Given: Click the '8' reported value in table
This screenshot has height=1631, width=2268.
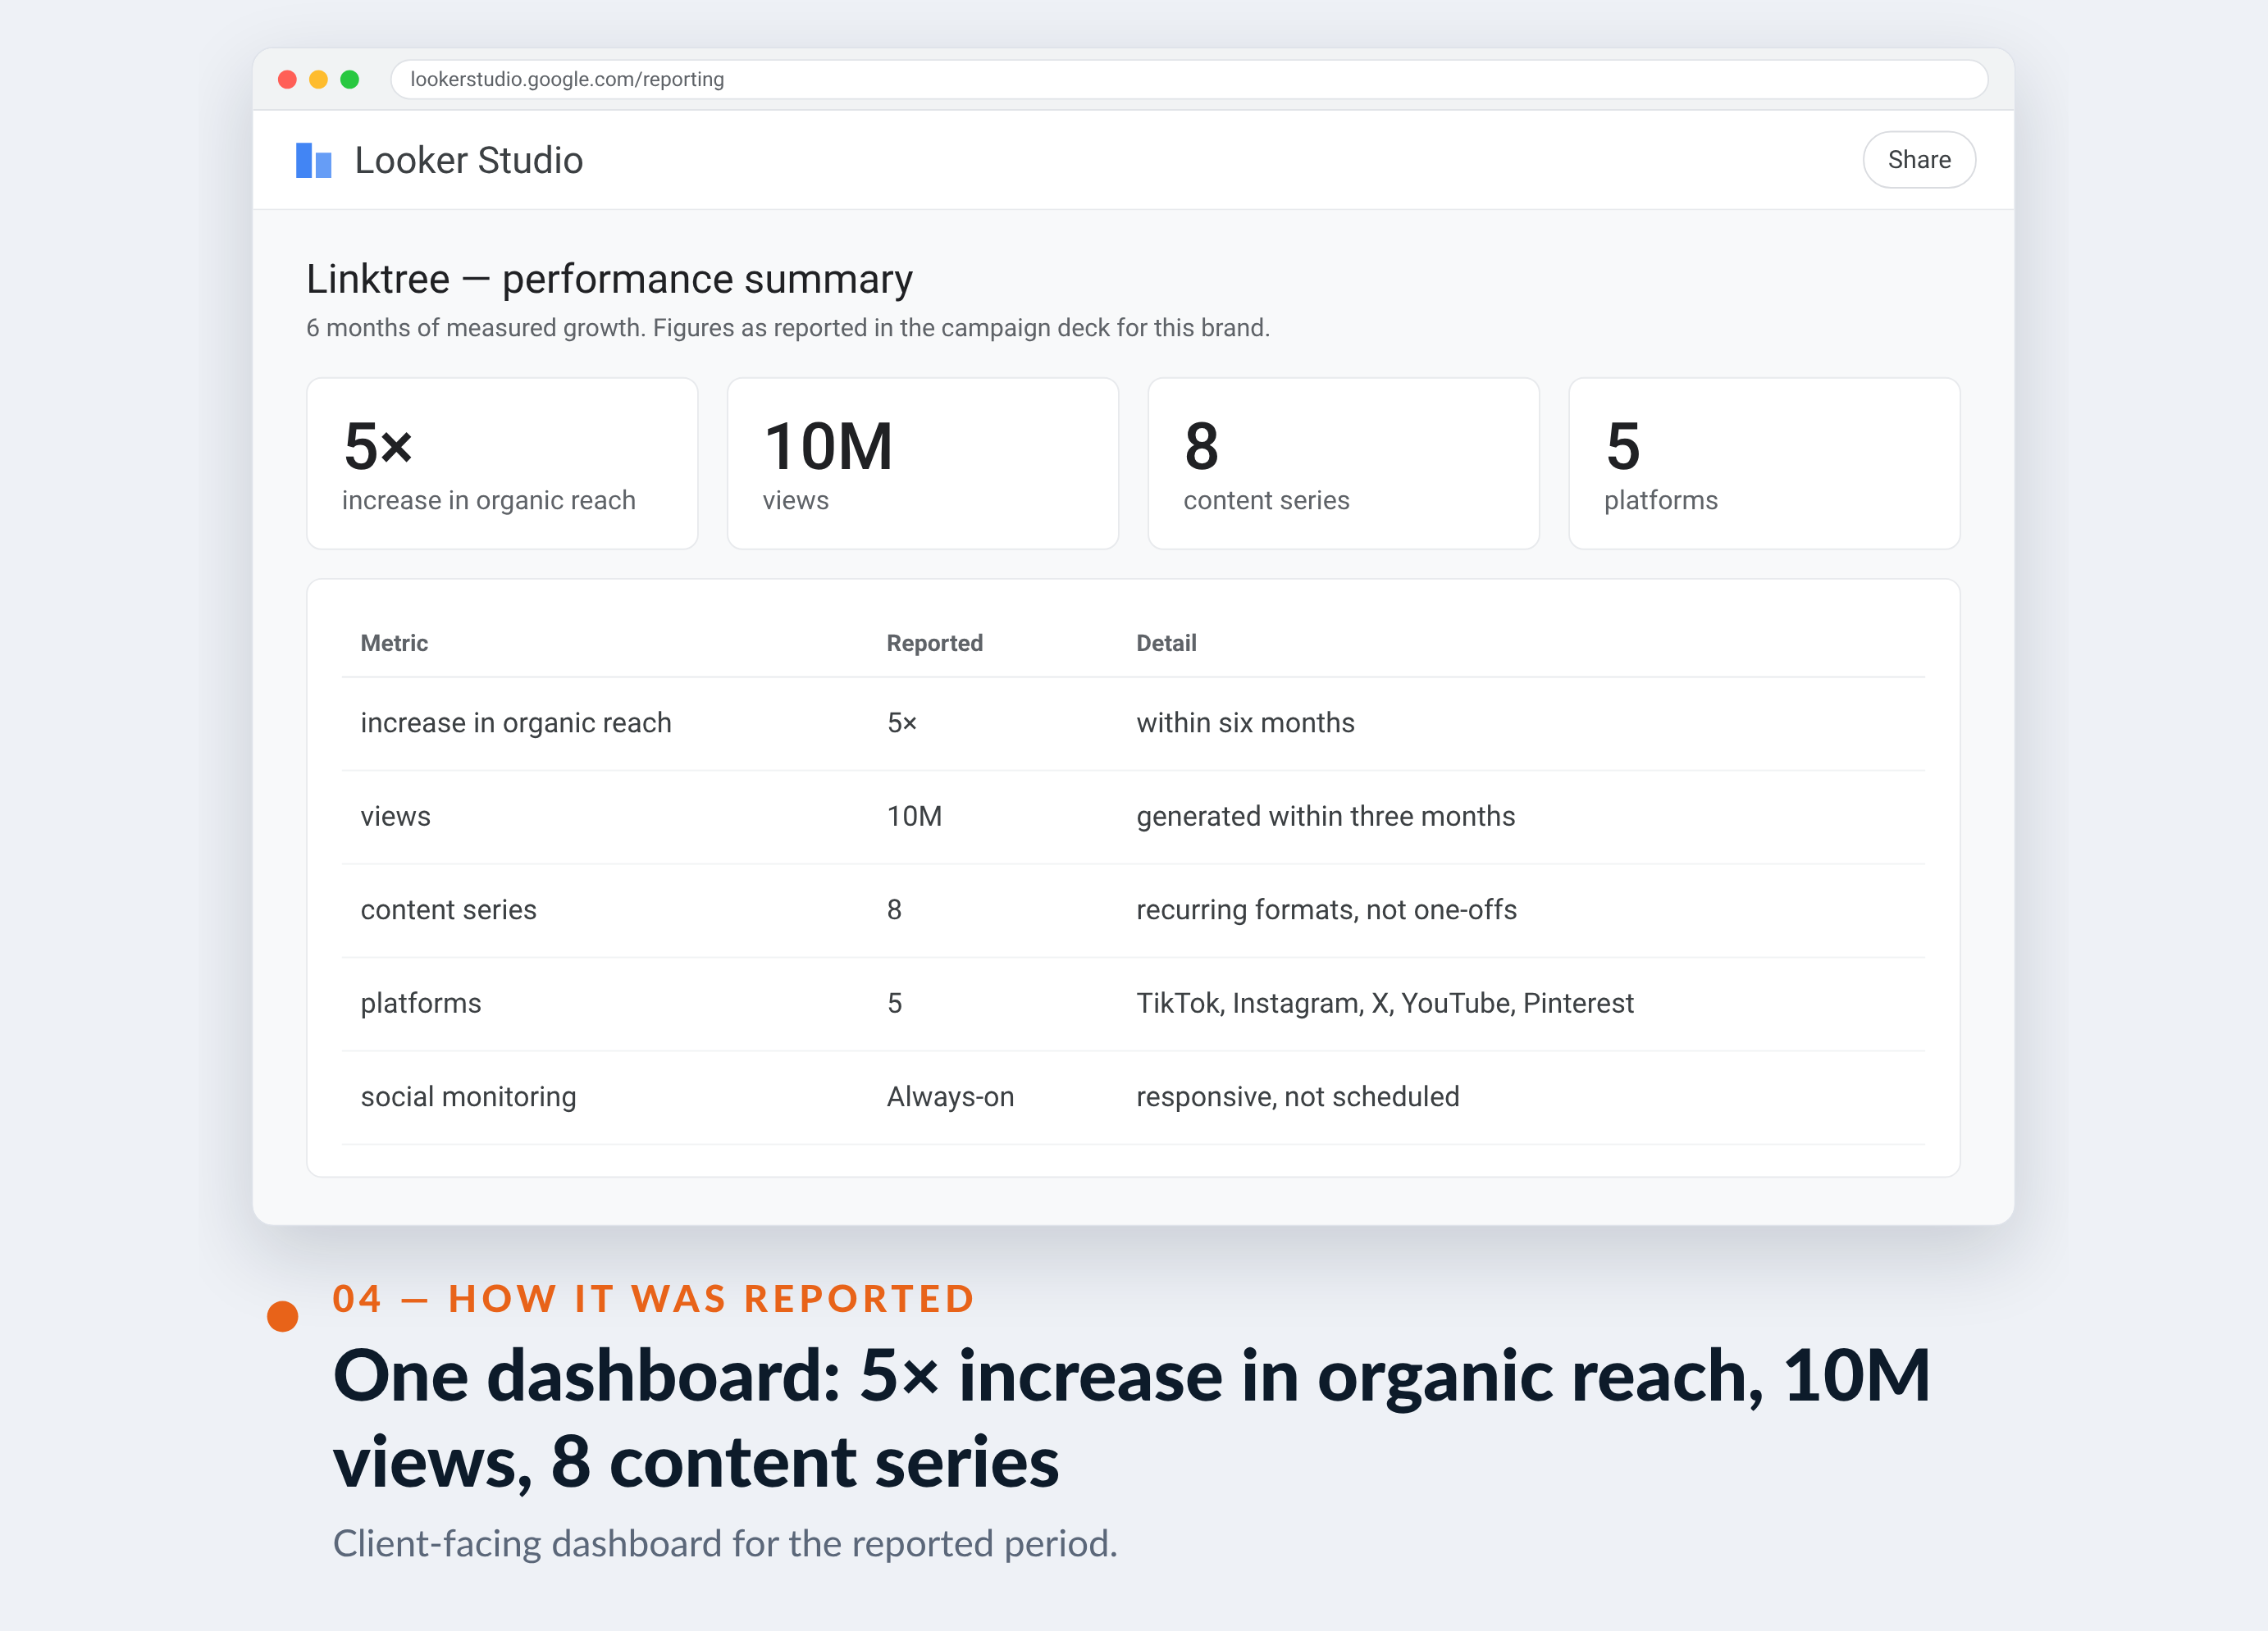Looking at the screenshot, I should 894,910.
